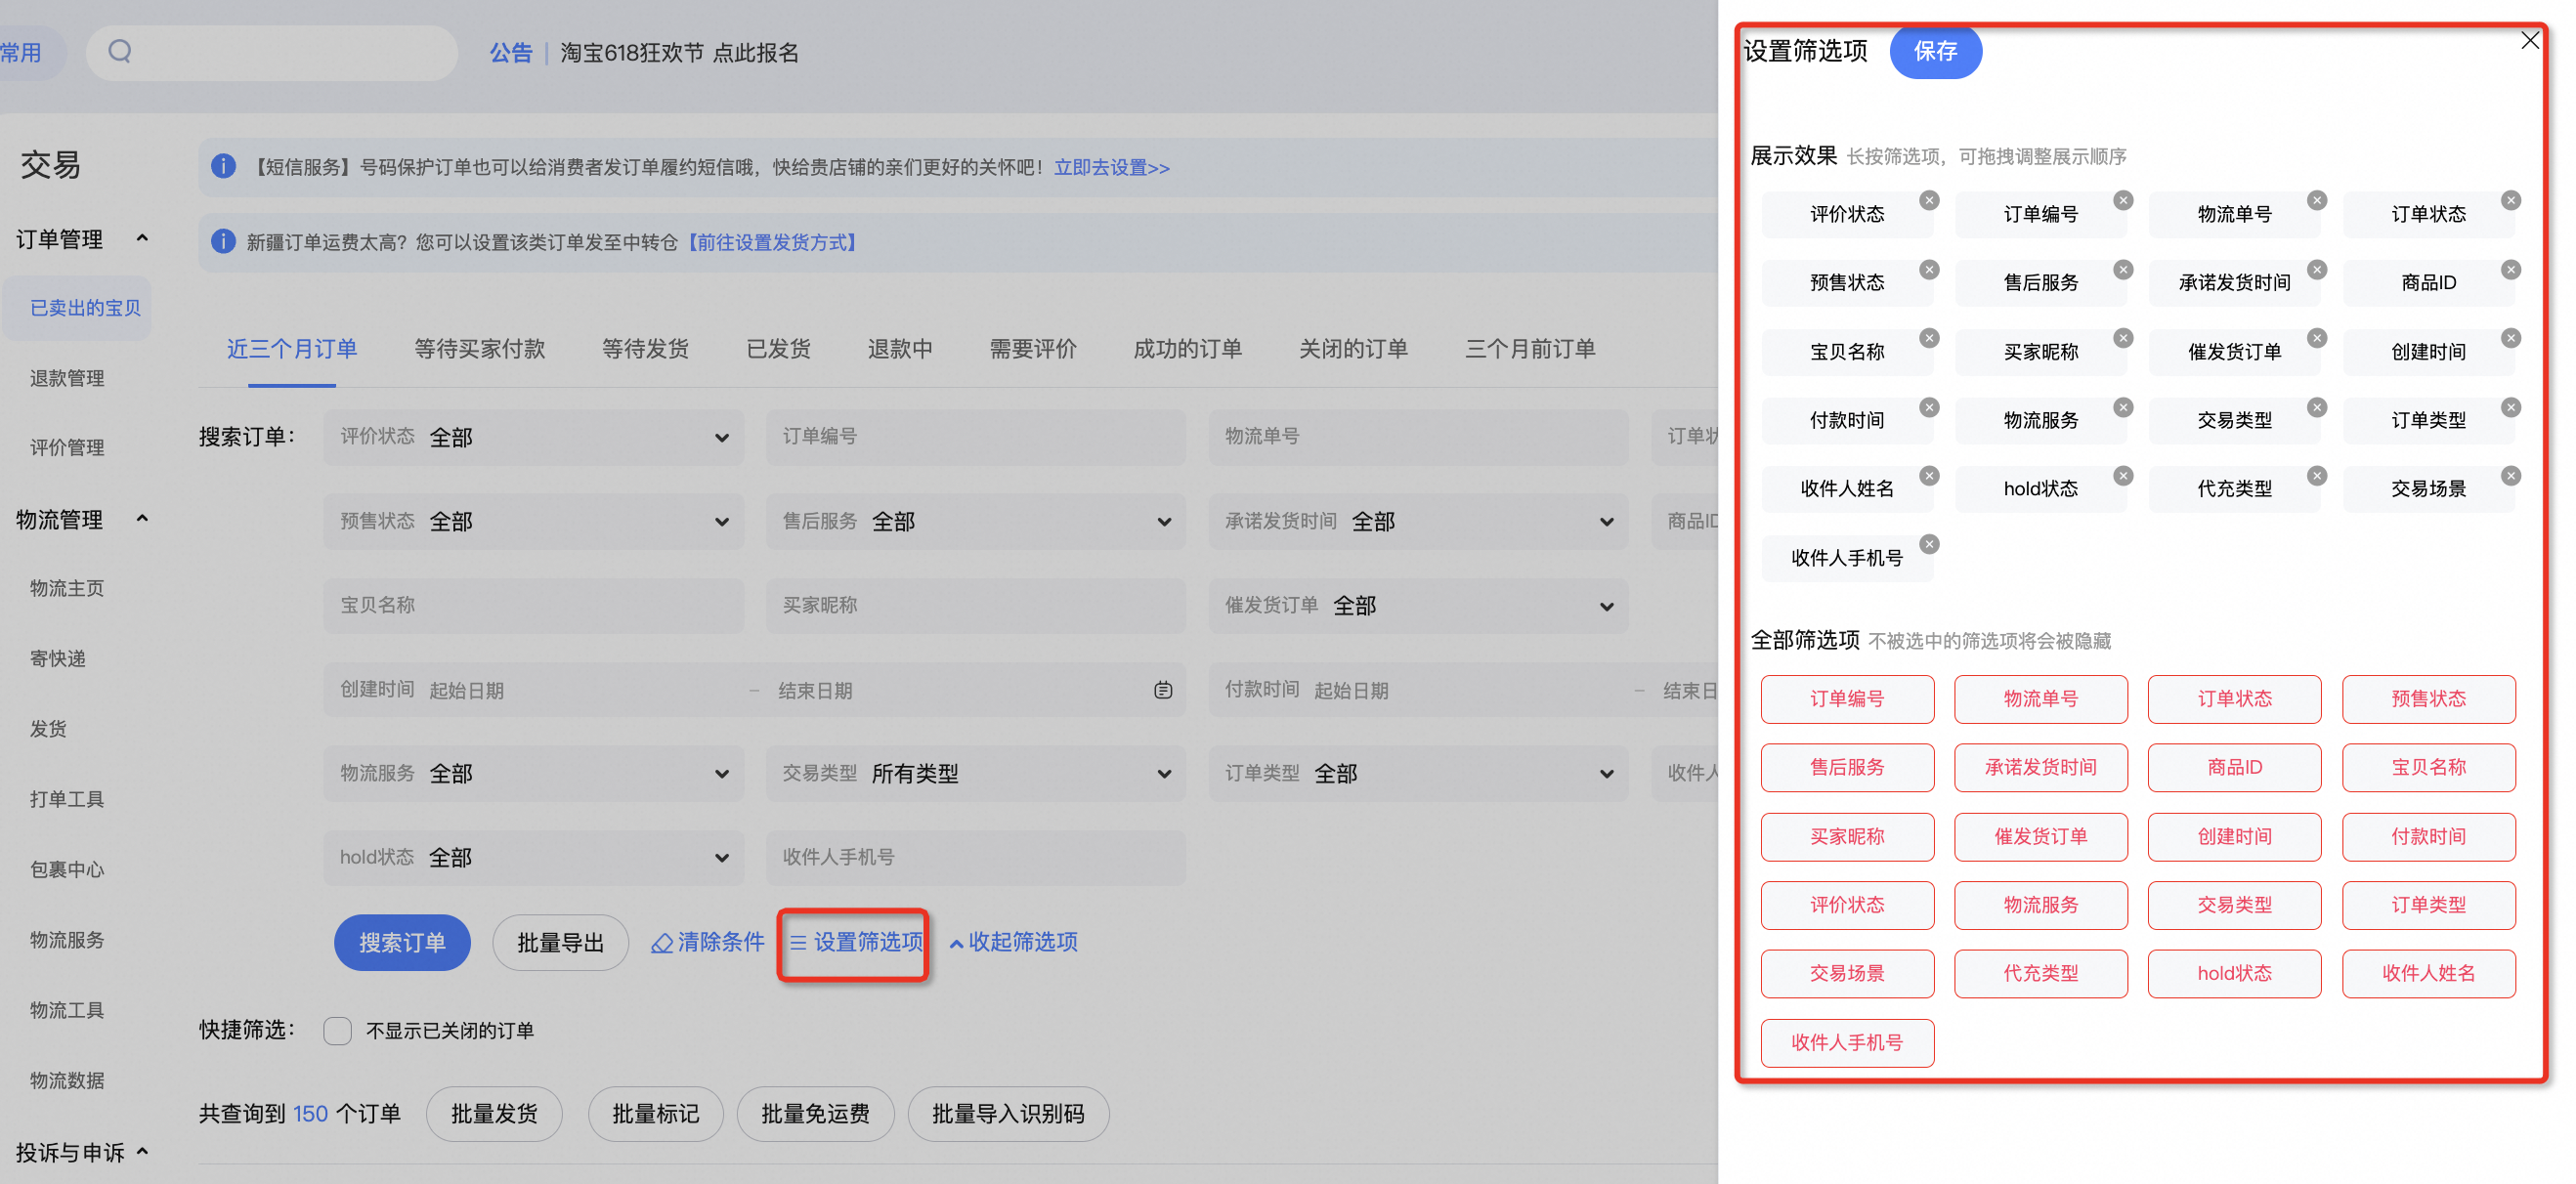Switch to 退款中 tab
Image resolution: width=2576 pixels, height=1184 pixels.
point(899,349)
